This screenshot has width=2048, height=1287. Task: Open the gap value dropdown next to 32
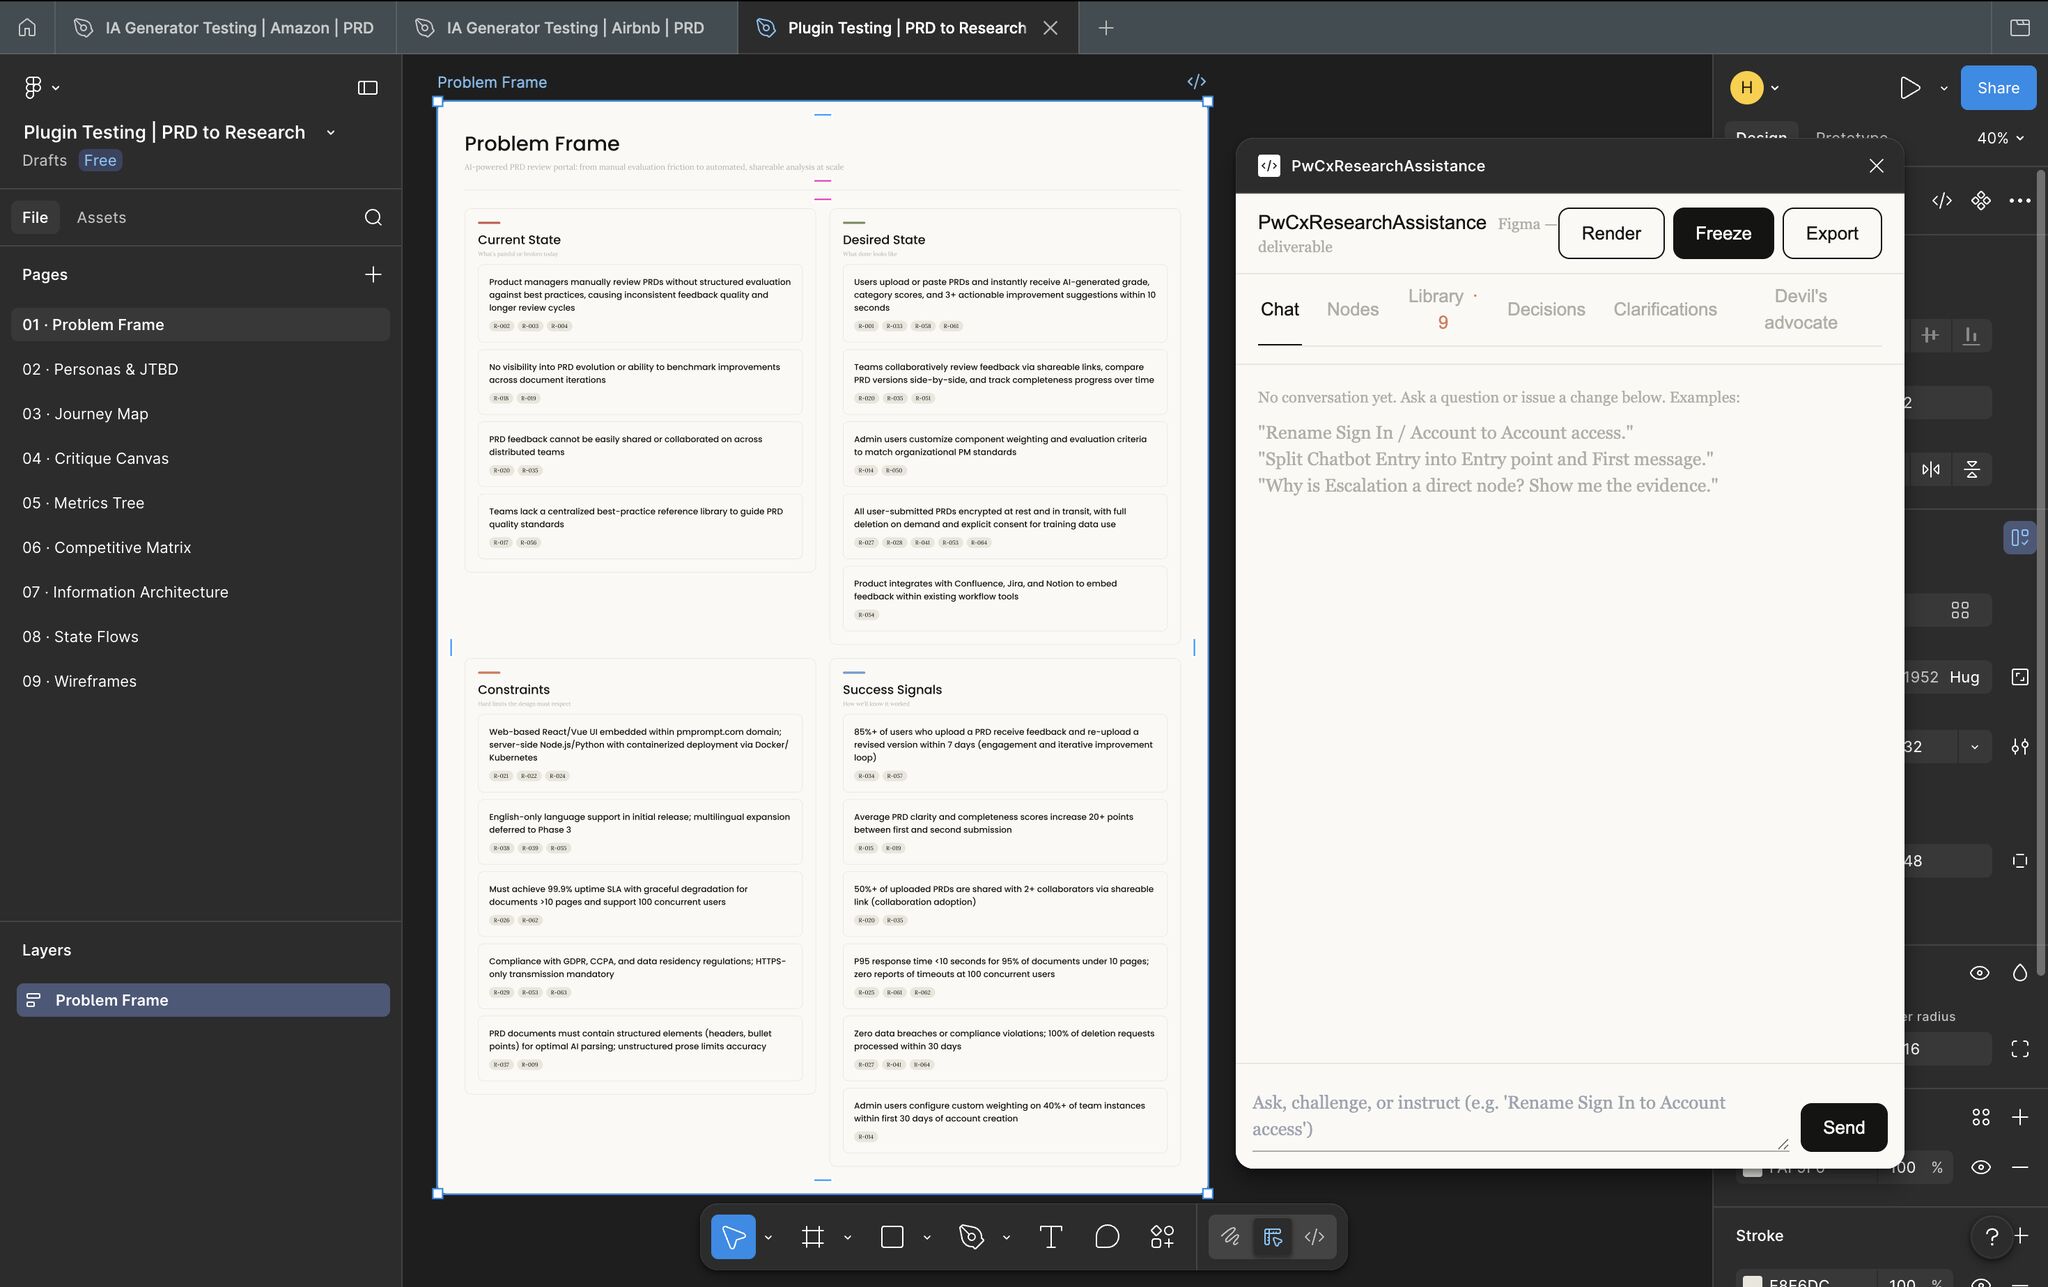pyautogui.click(x=1974, y=747)
